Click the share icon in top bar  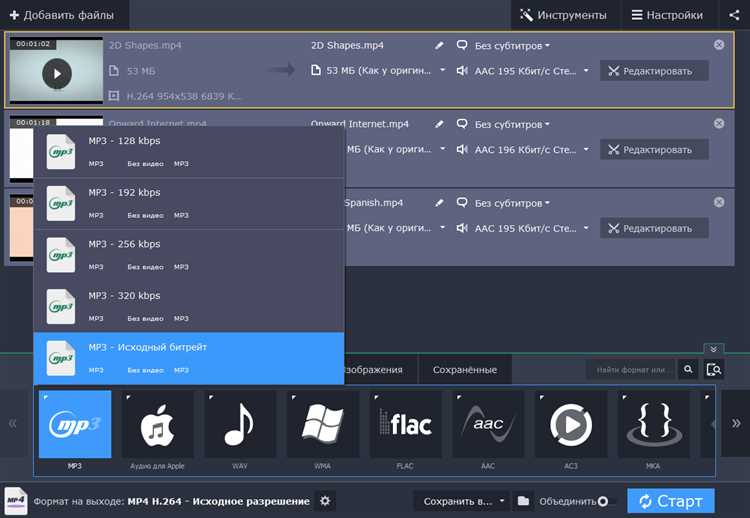click(x=734, y=15)
